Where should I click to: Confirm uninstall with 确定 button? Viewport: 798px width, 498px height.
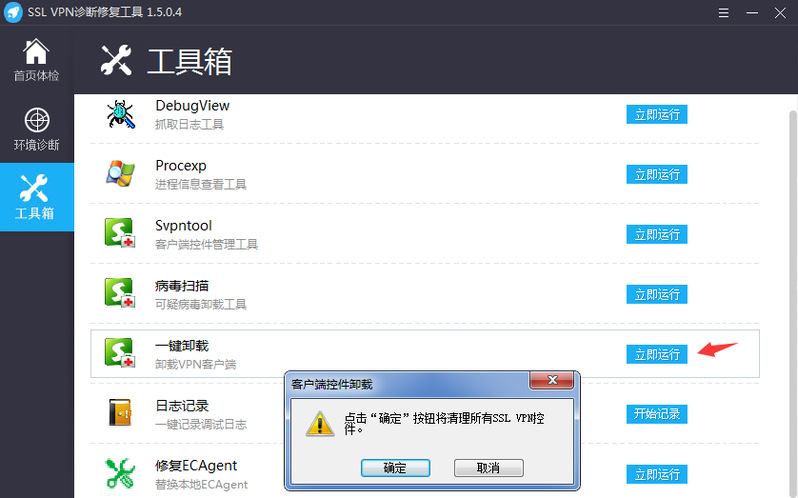(395, 468)
